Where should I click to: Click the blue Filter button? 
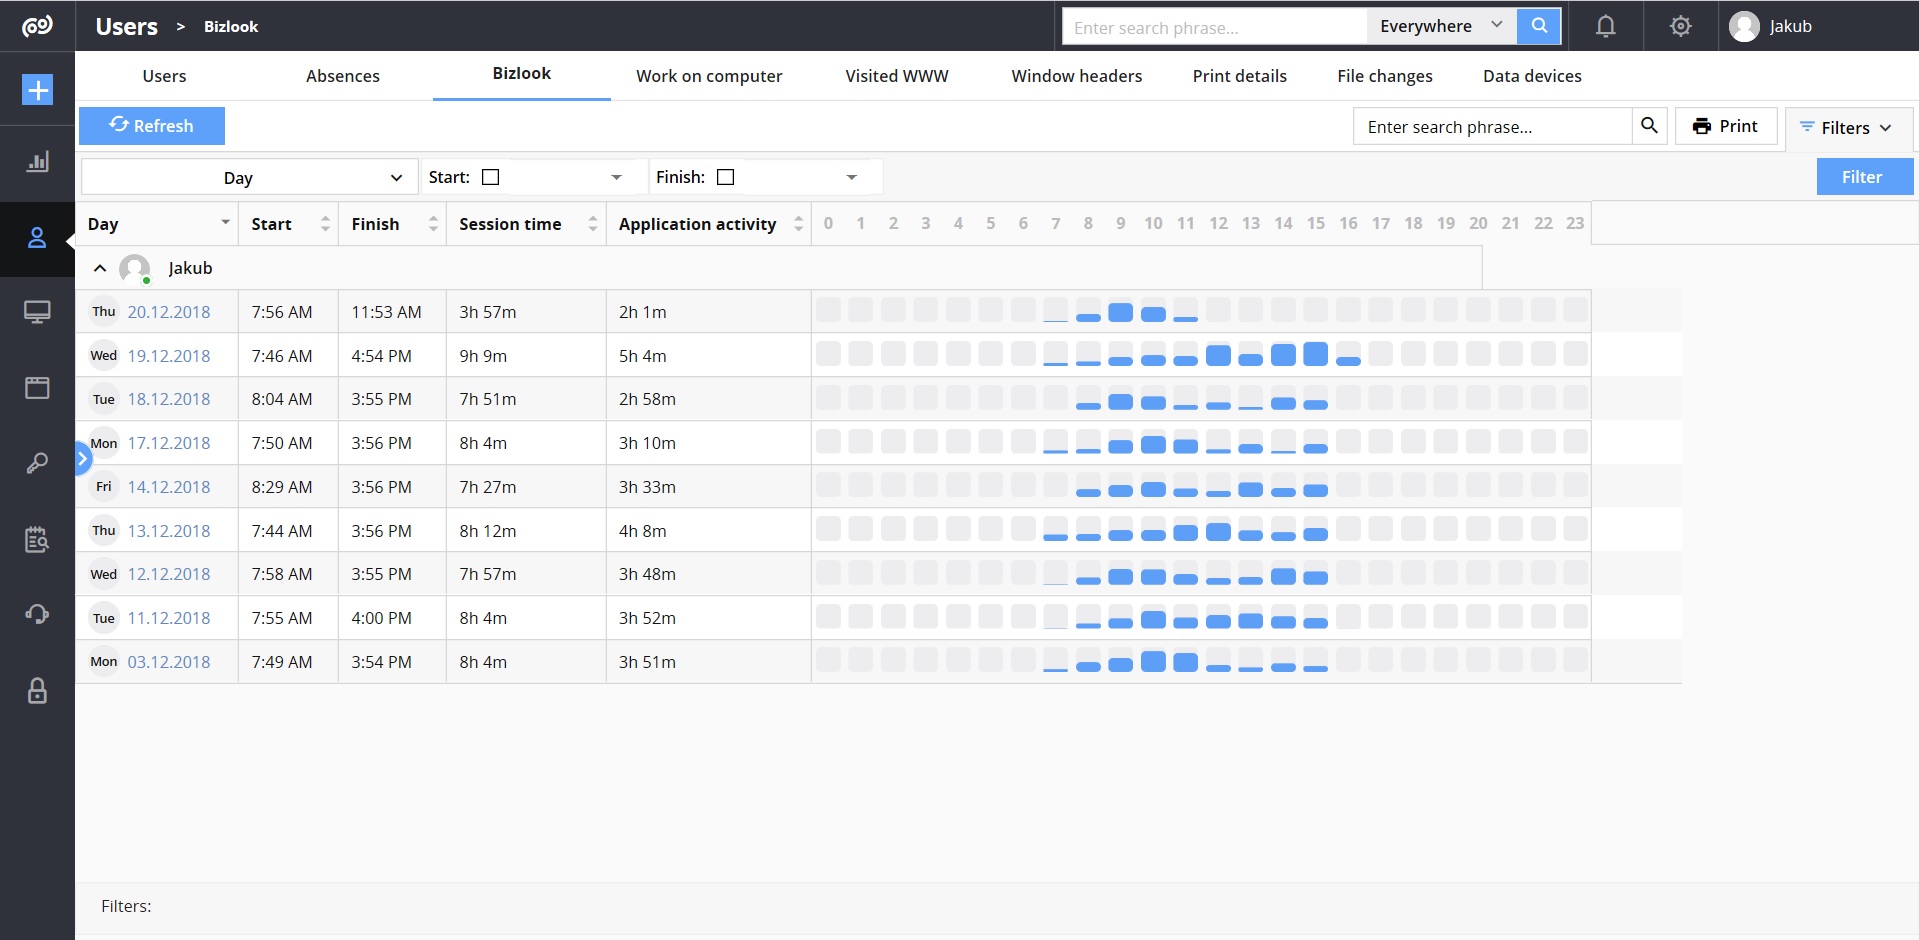tap(1864, 177)
